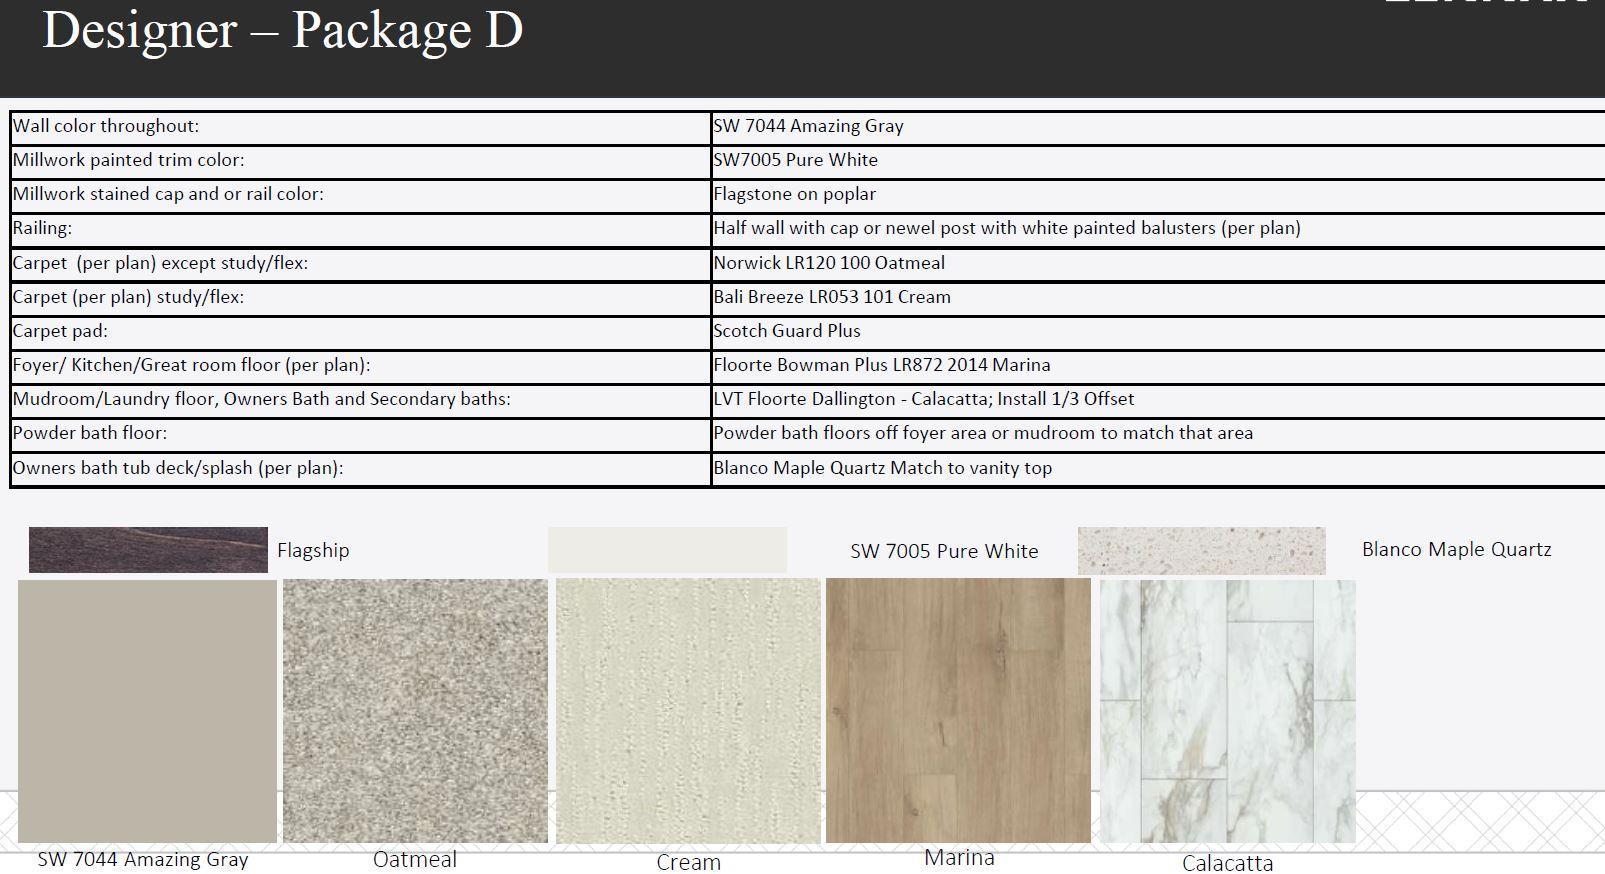Select the 'Wall color throughout:' cell

[x=361, y=126]
